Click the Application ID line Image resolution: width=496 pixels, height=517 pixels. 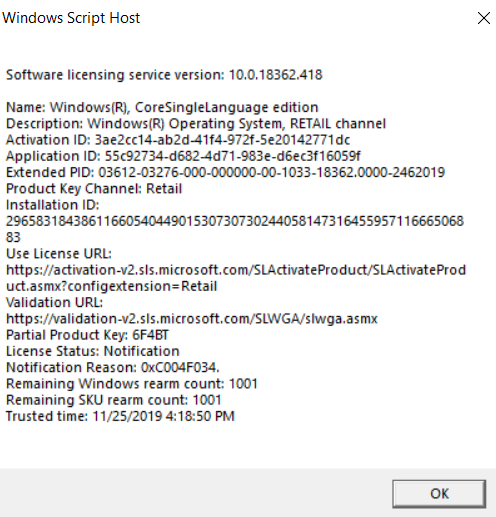click(x=184, y=156)
